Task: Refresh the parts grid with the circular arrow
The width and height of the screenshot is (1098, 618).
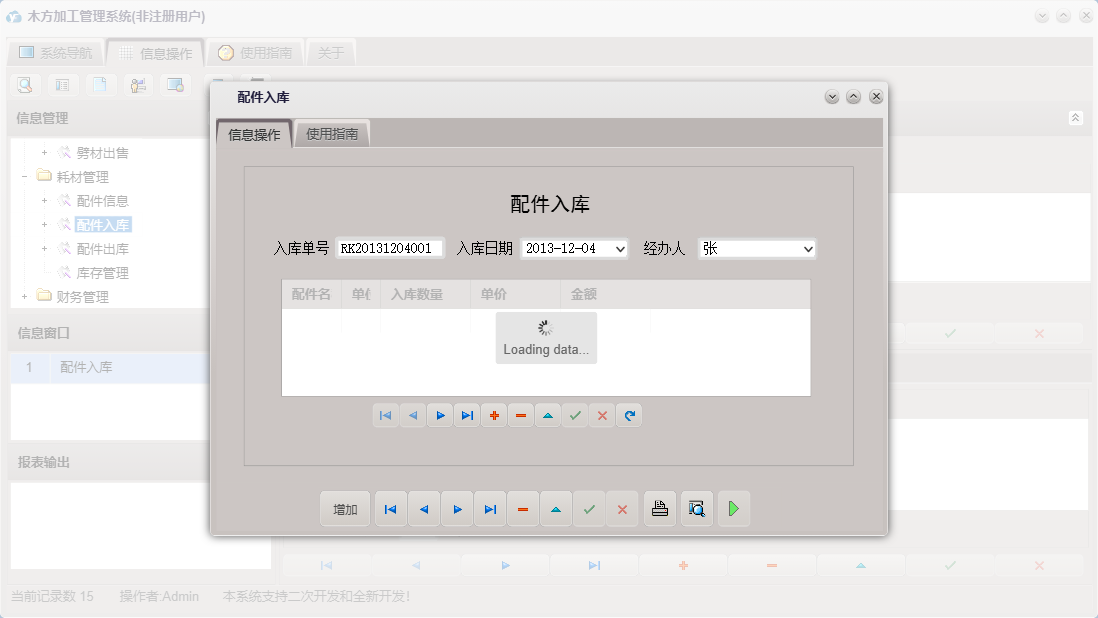Action: pyautogui.click(x=629, y=415)
